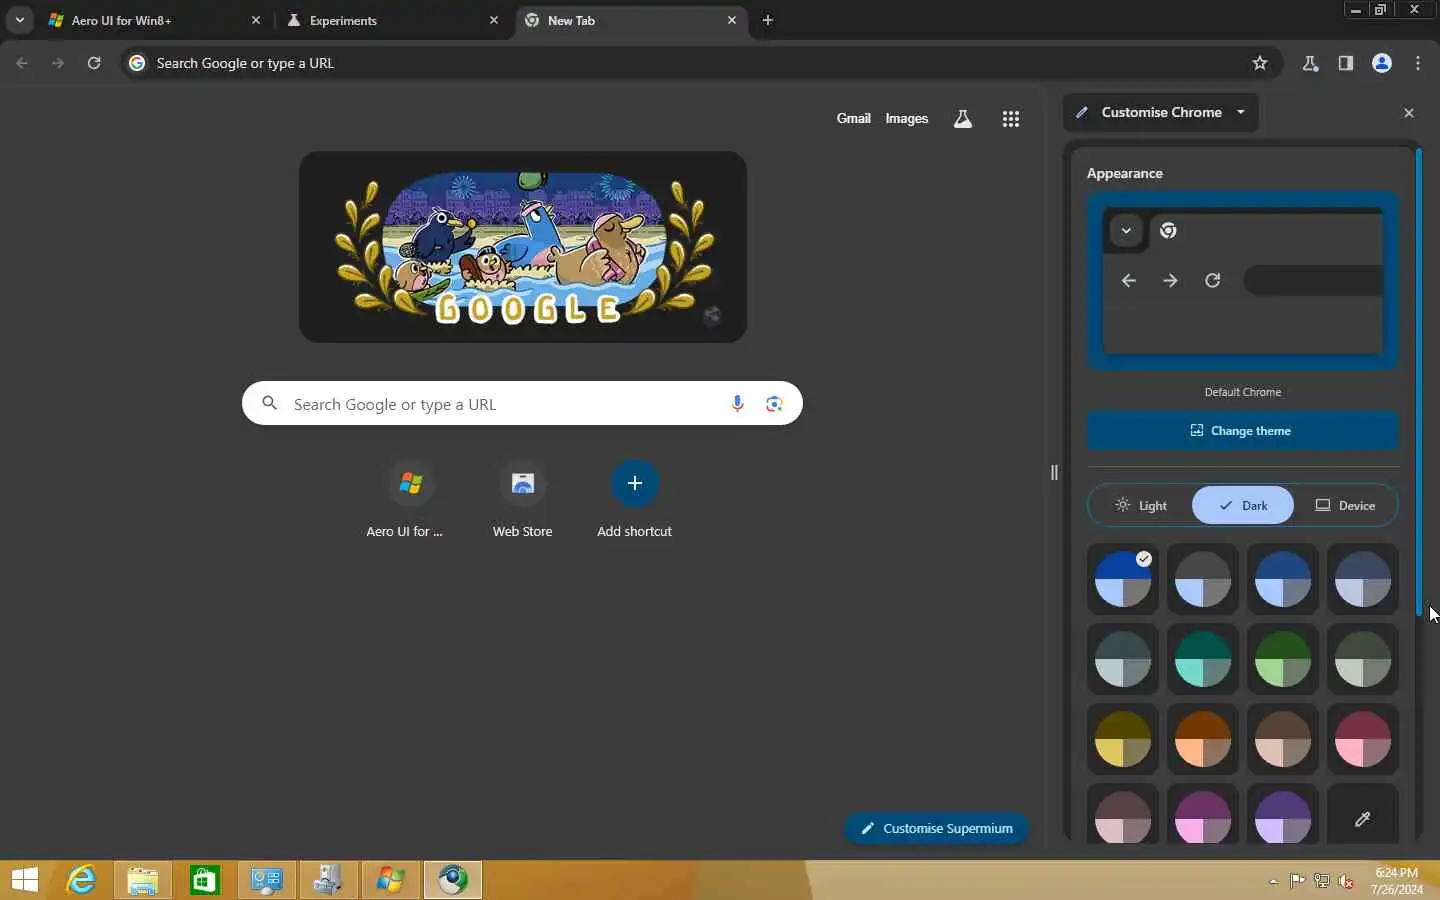Screen dimensions: 1440x900
Task: Open Chrome Labs flask icon in toolbar
Action: [1310, 63]
